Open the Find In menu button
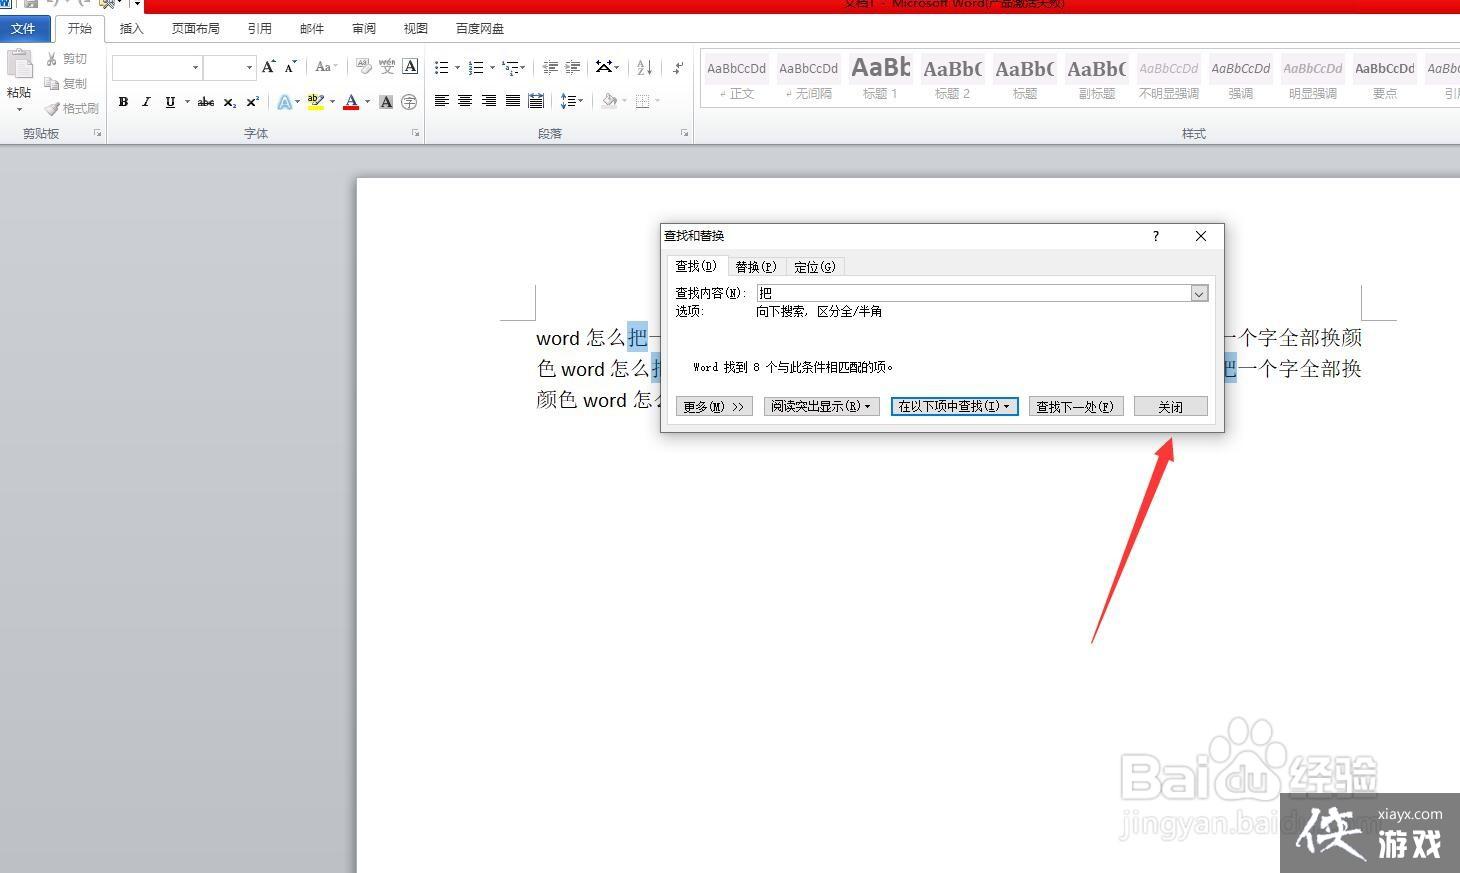Viewport: 1460px width, 873px height. (x=954, y=406)
